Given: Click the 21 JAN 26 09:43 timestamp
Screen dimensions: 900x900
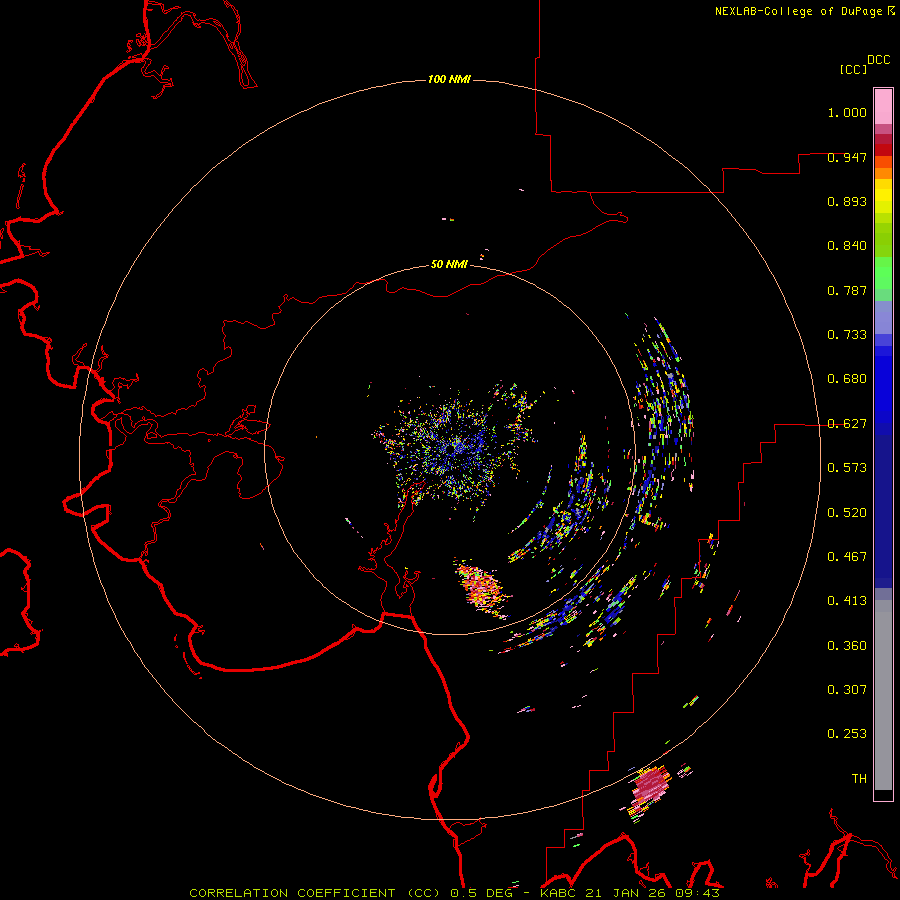Looking at the screenshot, I should 653,893.
